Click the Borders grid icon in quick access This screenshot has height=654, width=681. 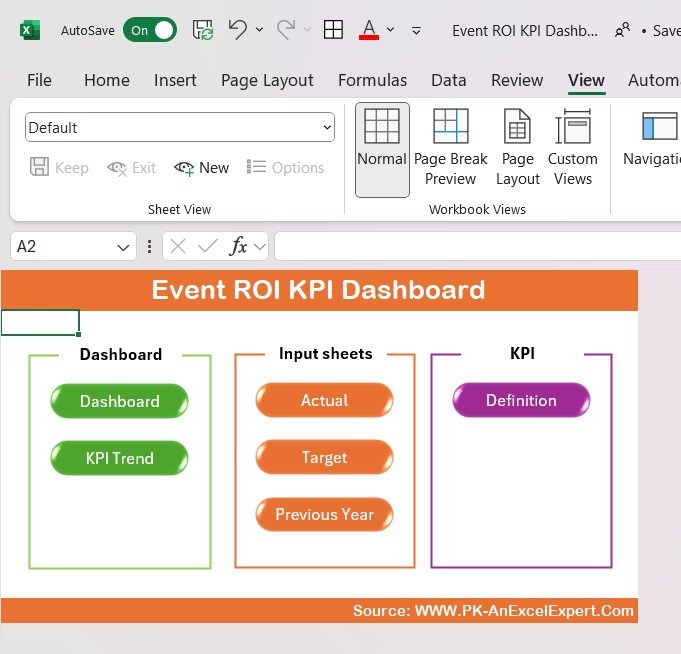(x=333, y=30)
